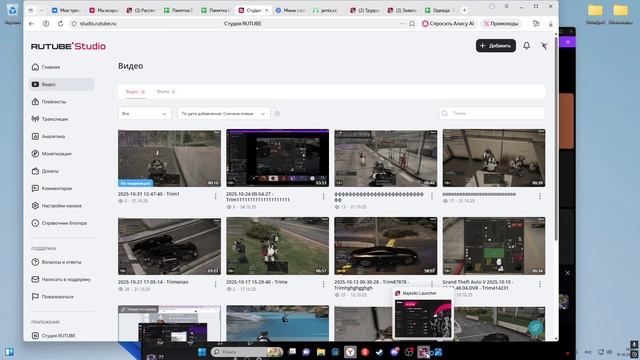Open the profile avatar menu
This screenshot has width=640, height=360.
pos(544,46)
